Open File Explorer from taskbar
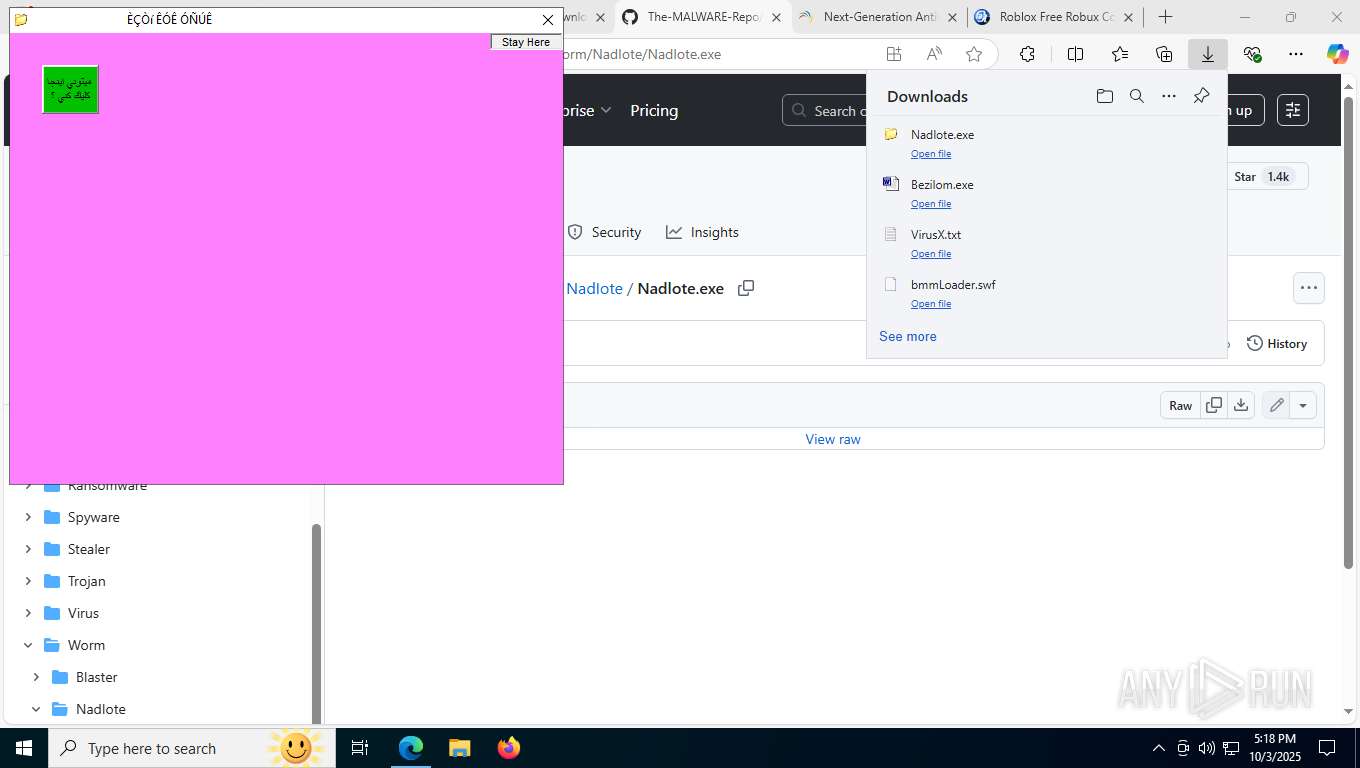This screenshot has height=768, width=1360. coord(459,748)
